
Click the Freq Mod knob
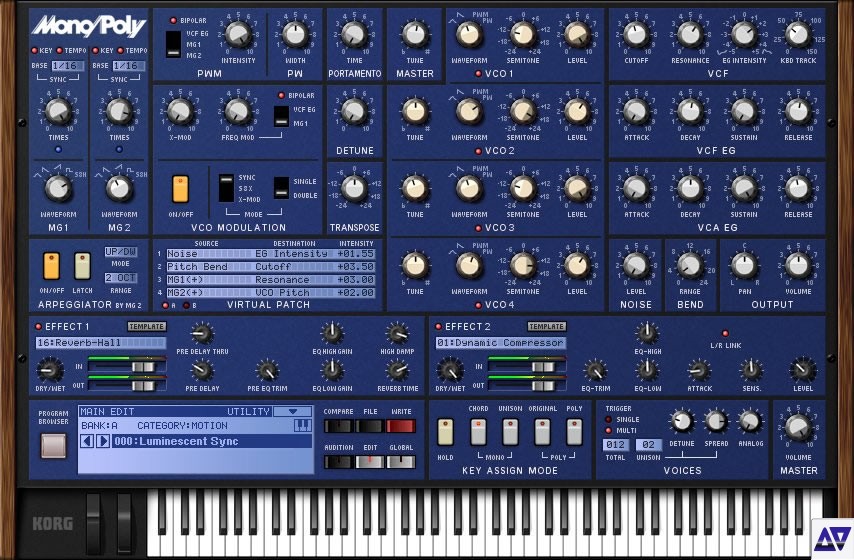tap(237, 111)
